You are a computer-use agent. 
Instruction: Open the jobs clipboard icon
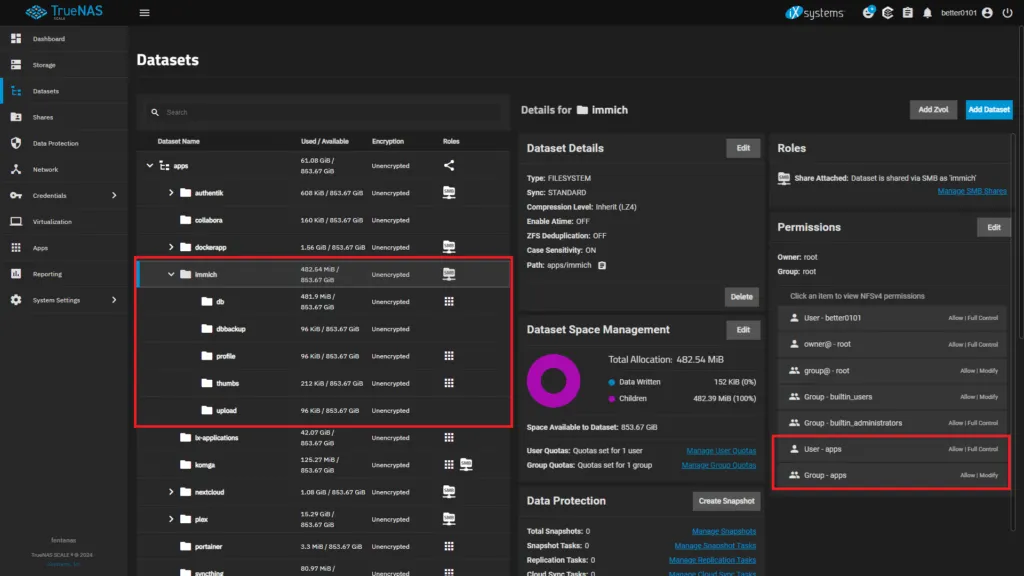907,13
